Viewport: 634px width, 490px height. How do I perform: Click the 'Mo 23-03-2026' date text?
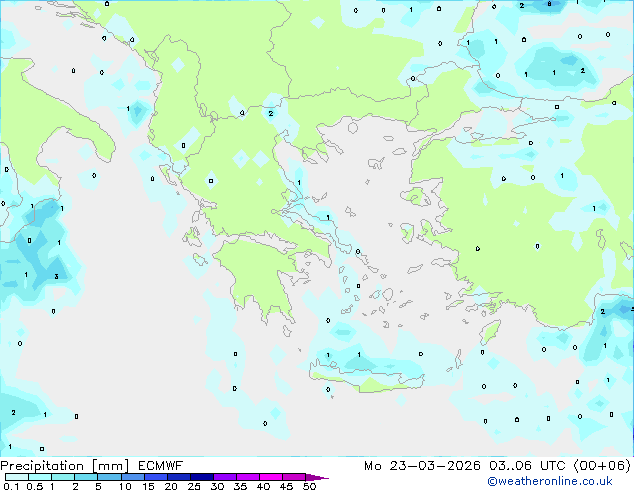point(422,466)
